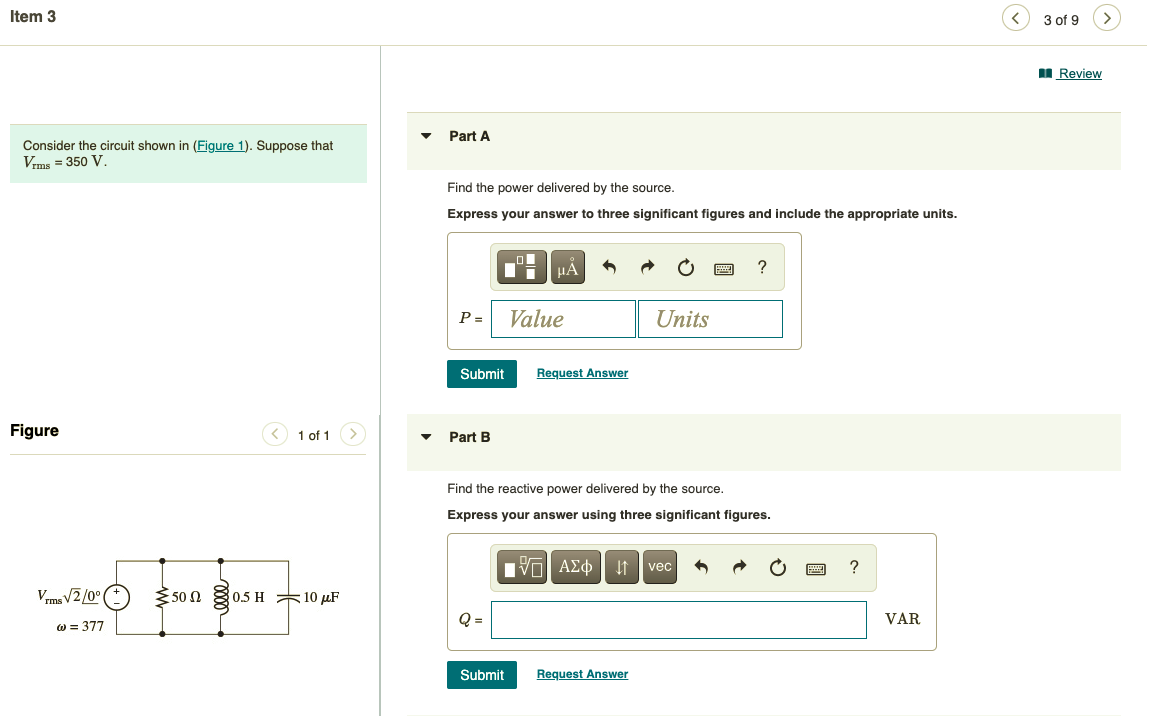Undo in Part A toolbar
This screenshot has width=1155, height=716.
609,267
